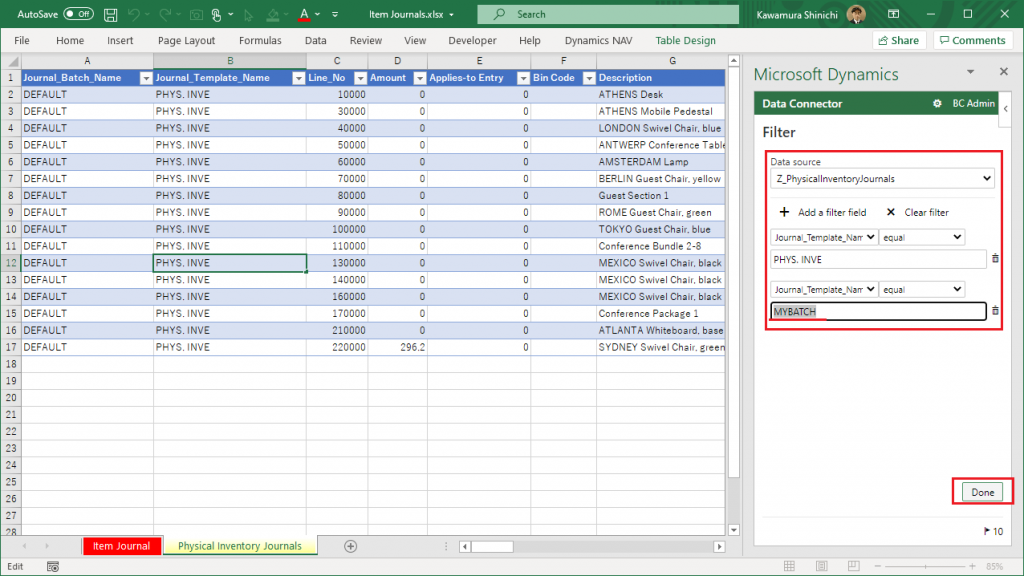Collapse the Data Connector side chevron
The height and width of the screenshot is (576, 1024).
[x=1006, y=108]
